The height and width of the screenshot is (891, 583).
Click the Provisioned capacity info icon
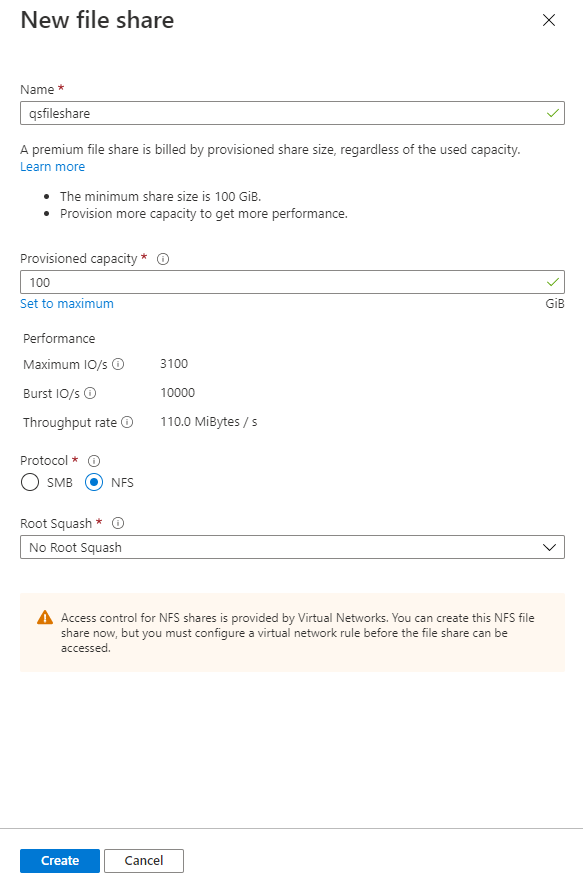click(x=163, y=259)
